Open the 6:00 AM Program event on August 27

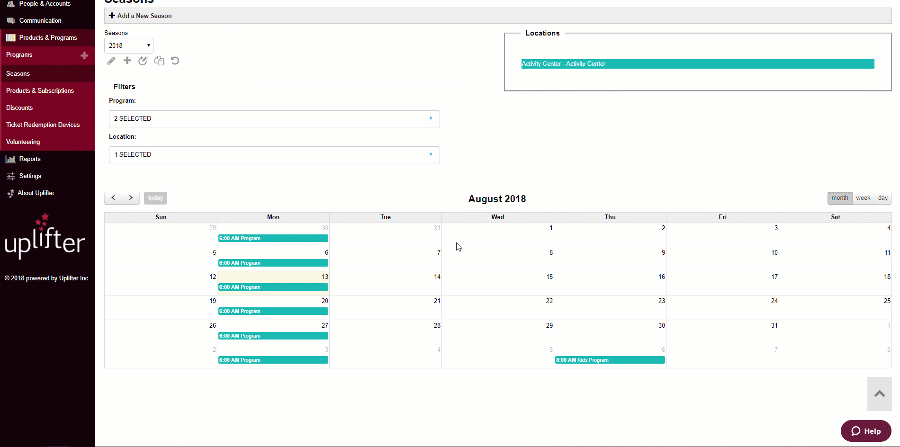coord(273,336)
